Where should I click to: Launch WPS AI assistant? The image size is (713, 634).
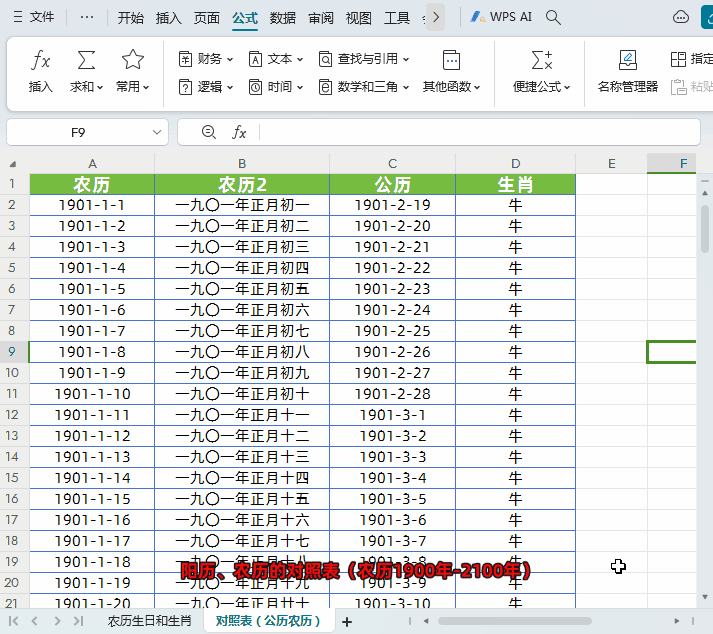[x=501, y=17]
